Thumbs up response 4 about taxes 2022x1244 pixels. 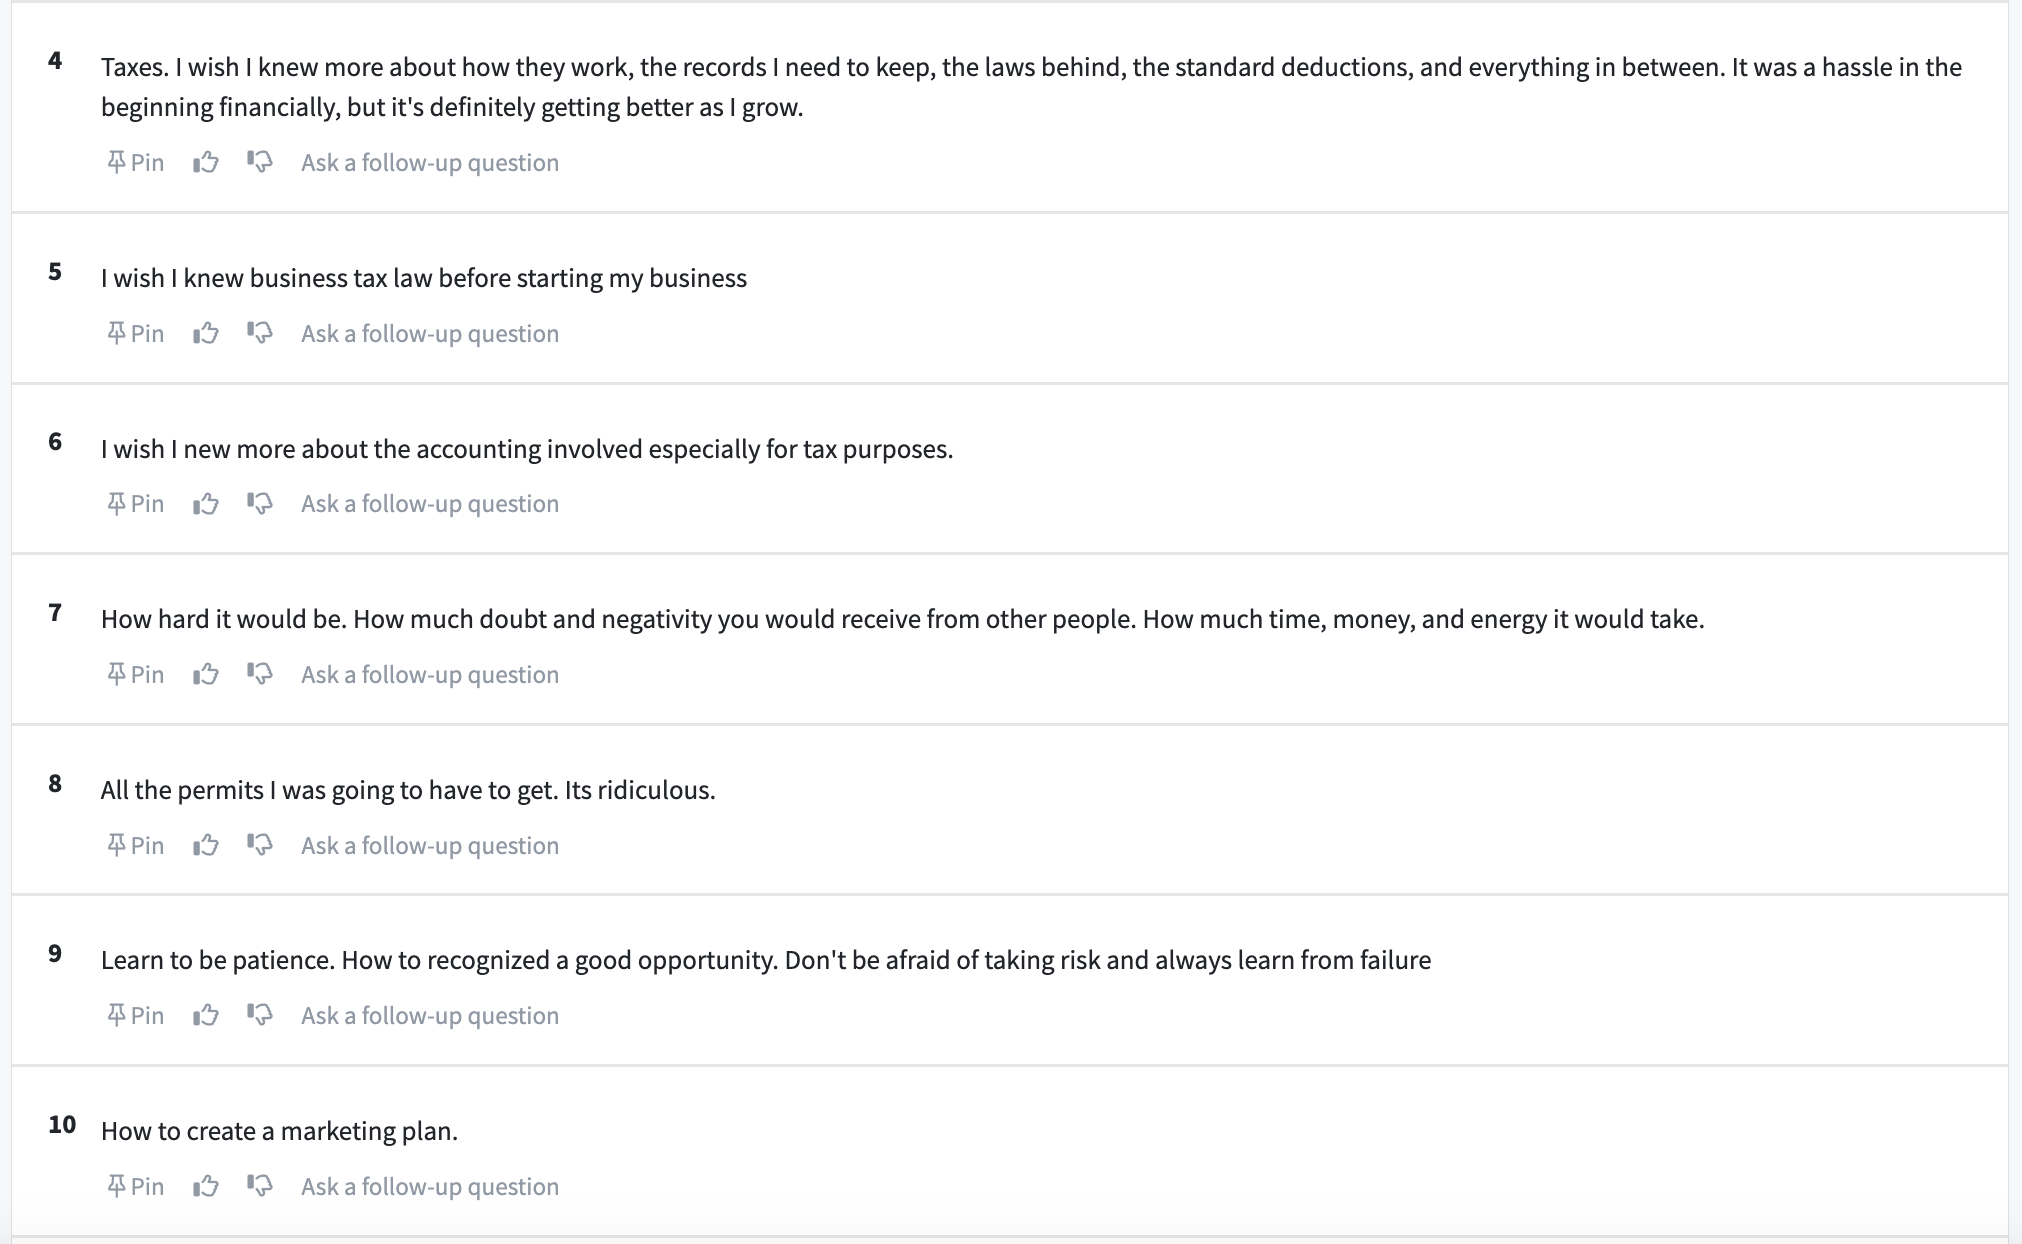(206, 162)
